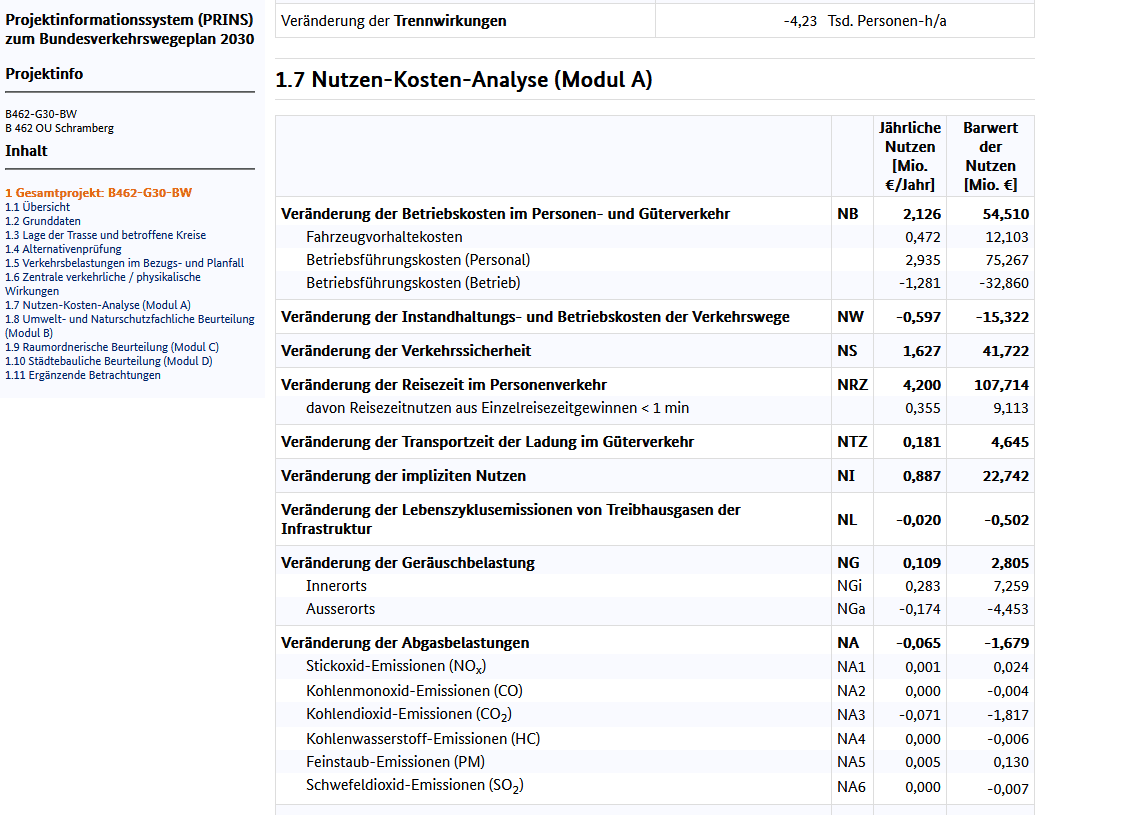Click the Barwert der Nutzen column header
The width and height of the screenshot is (1137, 815).
tap(990, 156)
